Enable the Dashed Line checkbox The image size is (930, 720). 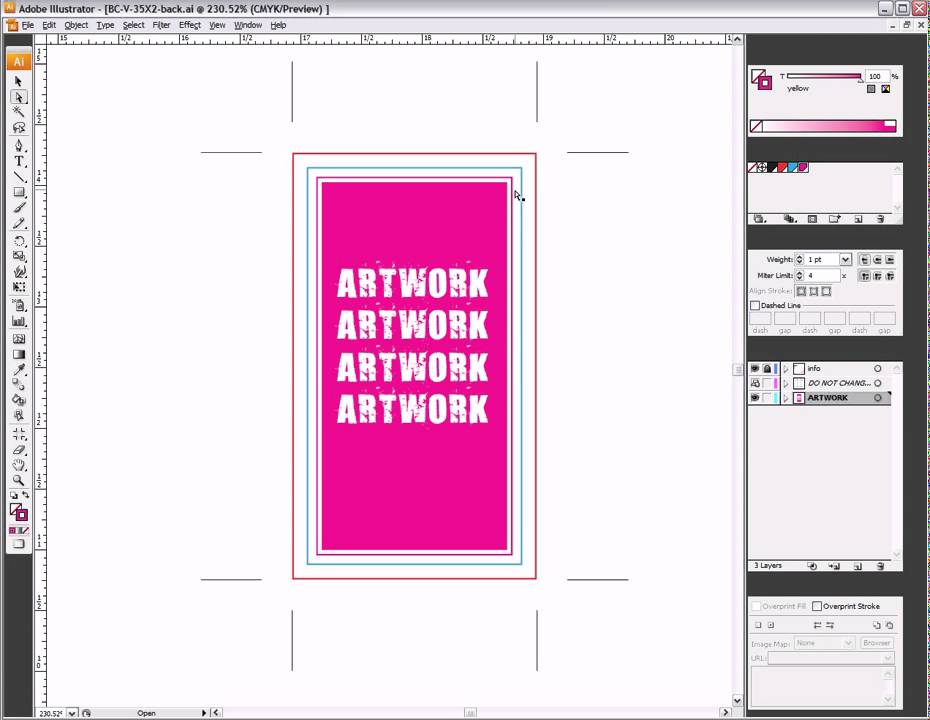755,305
